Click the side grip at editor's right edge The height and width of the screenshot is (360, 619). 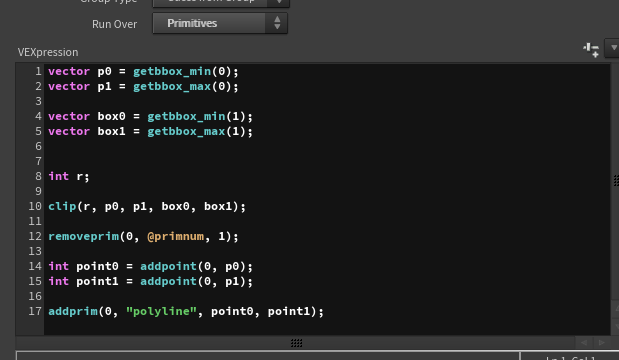pyautogui.click(x=616, y=180)
